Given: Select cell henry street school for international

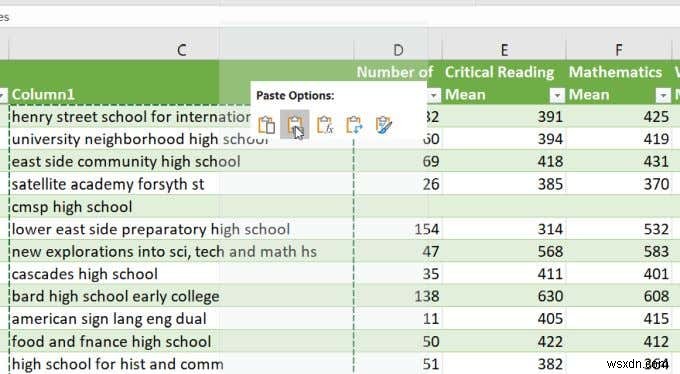Looking at the screenshot, I should [x=130, y=116].
